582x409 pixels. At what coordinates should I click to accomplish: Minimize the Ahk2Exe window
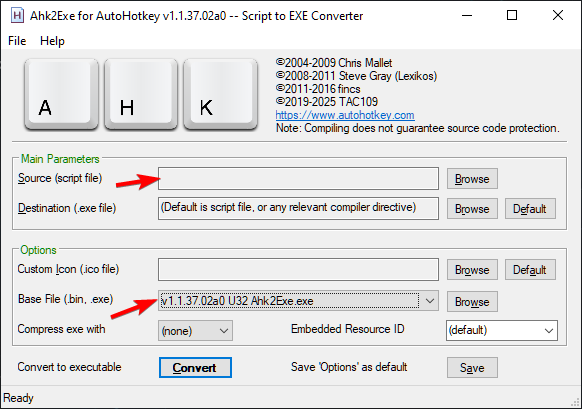[467, 16]
